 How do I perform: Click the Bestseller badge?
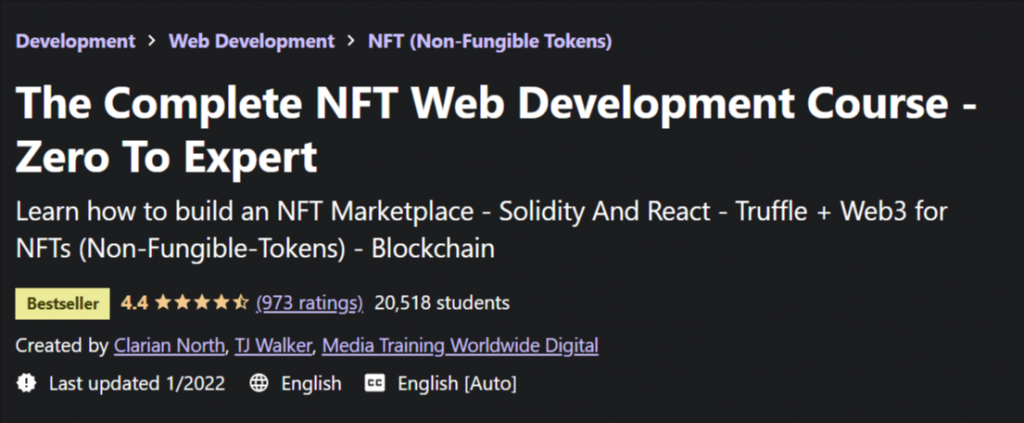[x=63, y=304]
